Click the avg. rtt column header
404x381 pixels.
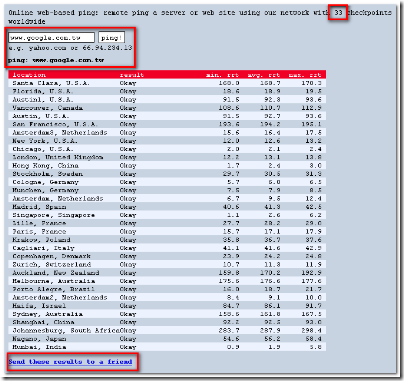click(x=264, y=75)
